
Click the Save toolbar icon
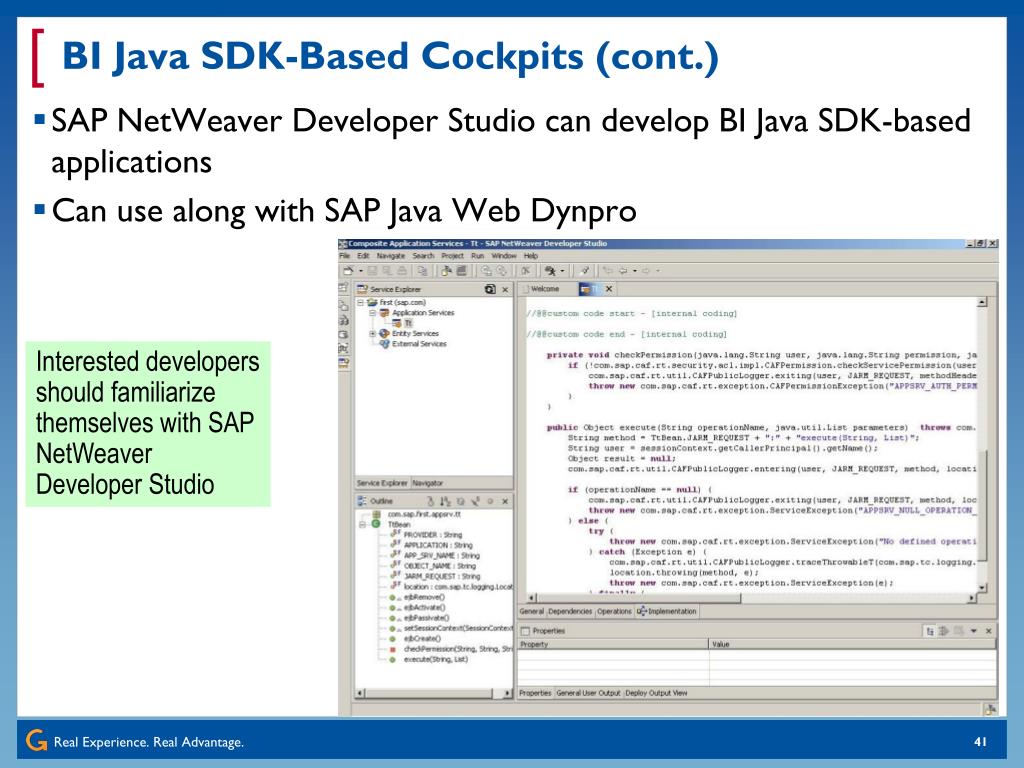coord(372,270)
